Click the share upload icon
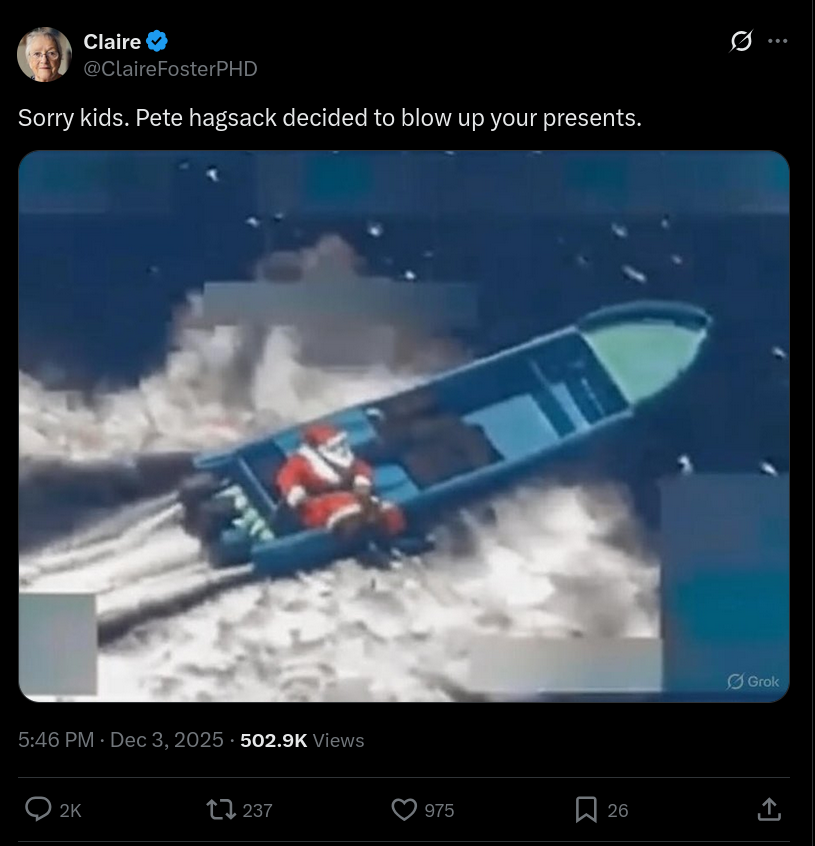 click(x=769, y=809)
